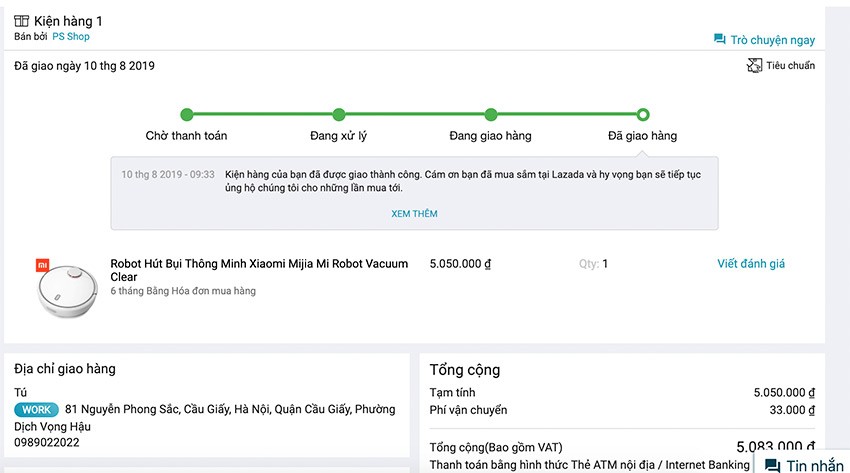Click the 6 tháng Bằng Hóa đơn mua hàng warranty text
Image resolution: width=850 pixels, height=473 pixels.
(x=183, y=291)
